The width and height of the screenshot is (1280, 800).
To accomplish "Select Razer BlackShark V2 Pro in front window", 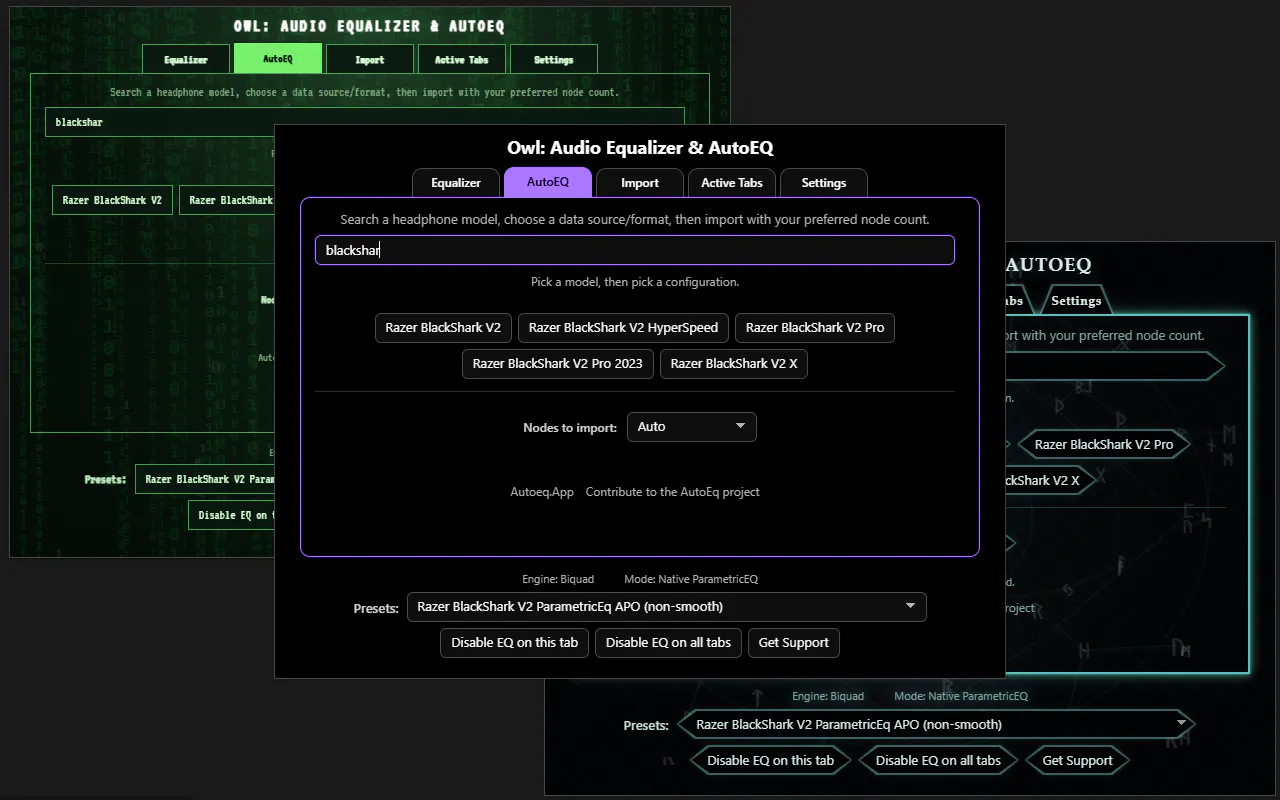I will pos(815,328).
